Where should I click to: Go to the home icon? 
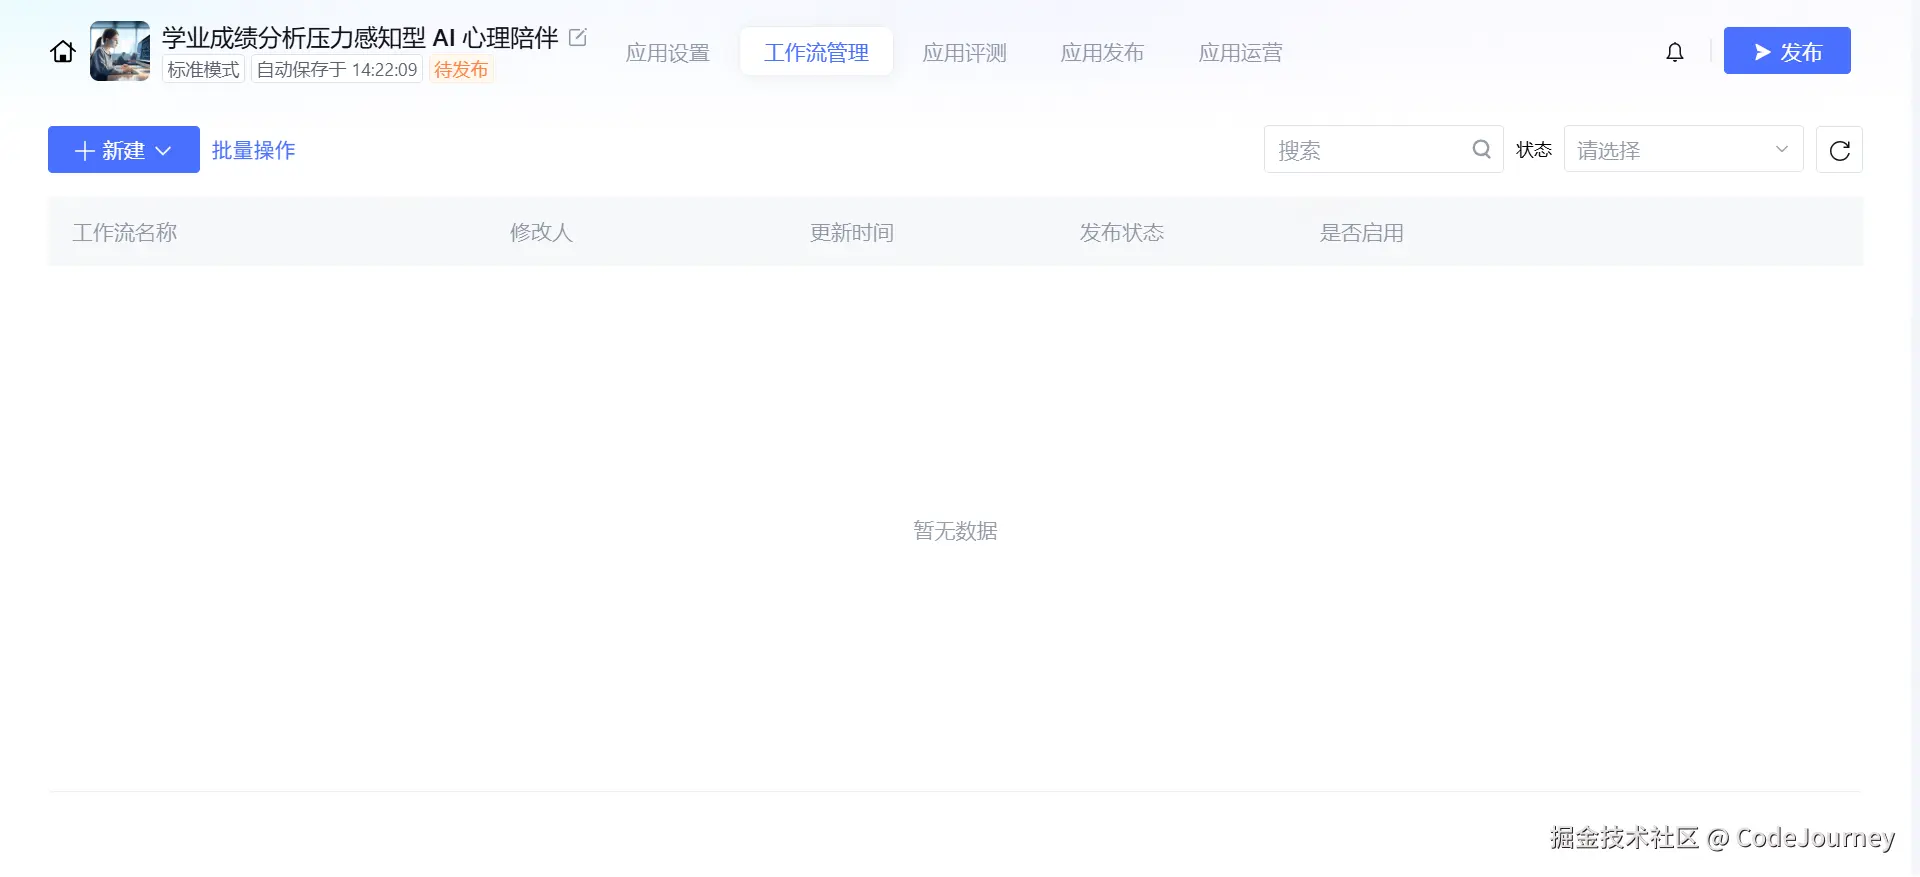[63, 51]
